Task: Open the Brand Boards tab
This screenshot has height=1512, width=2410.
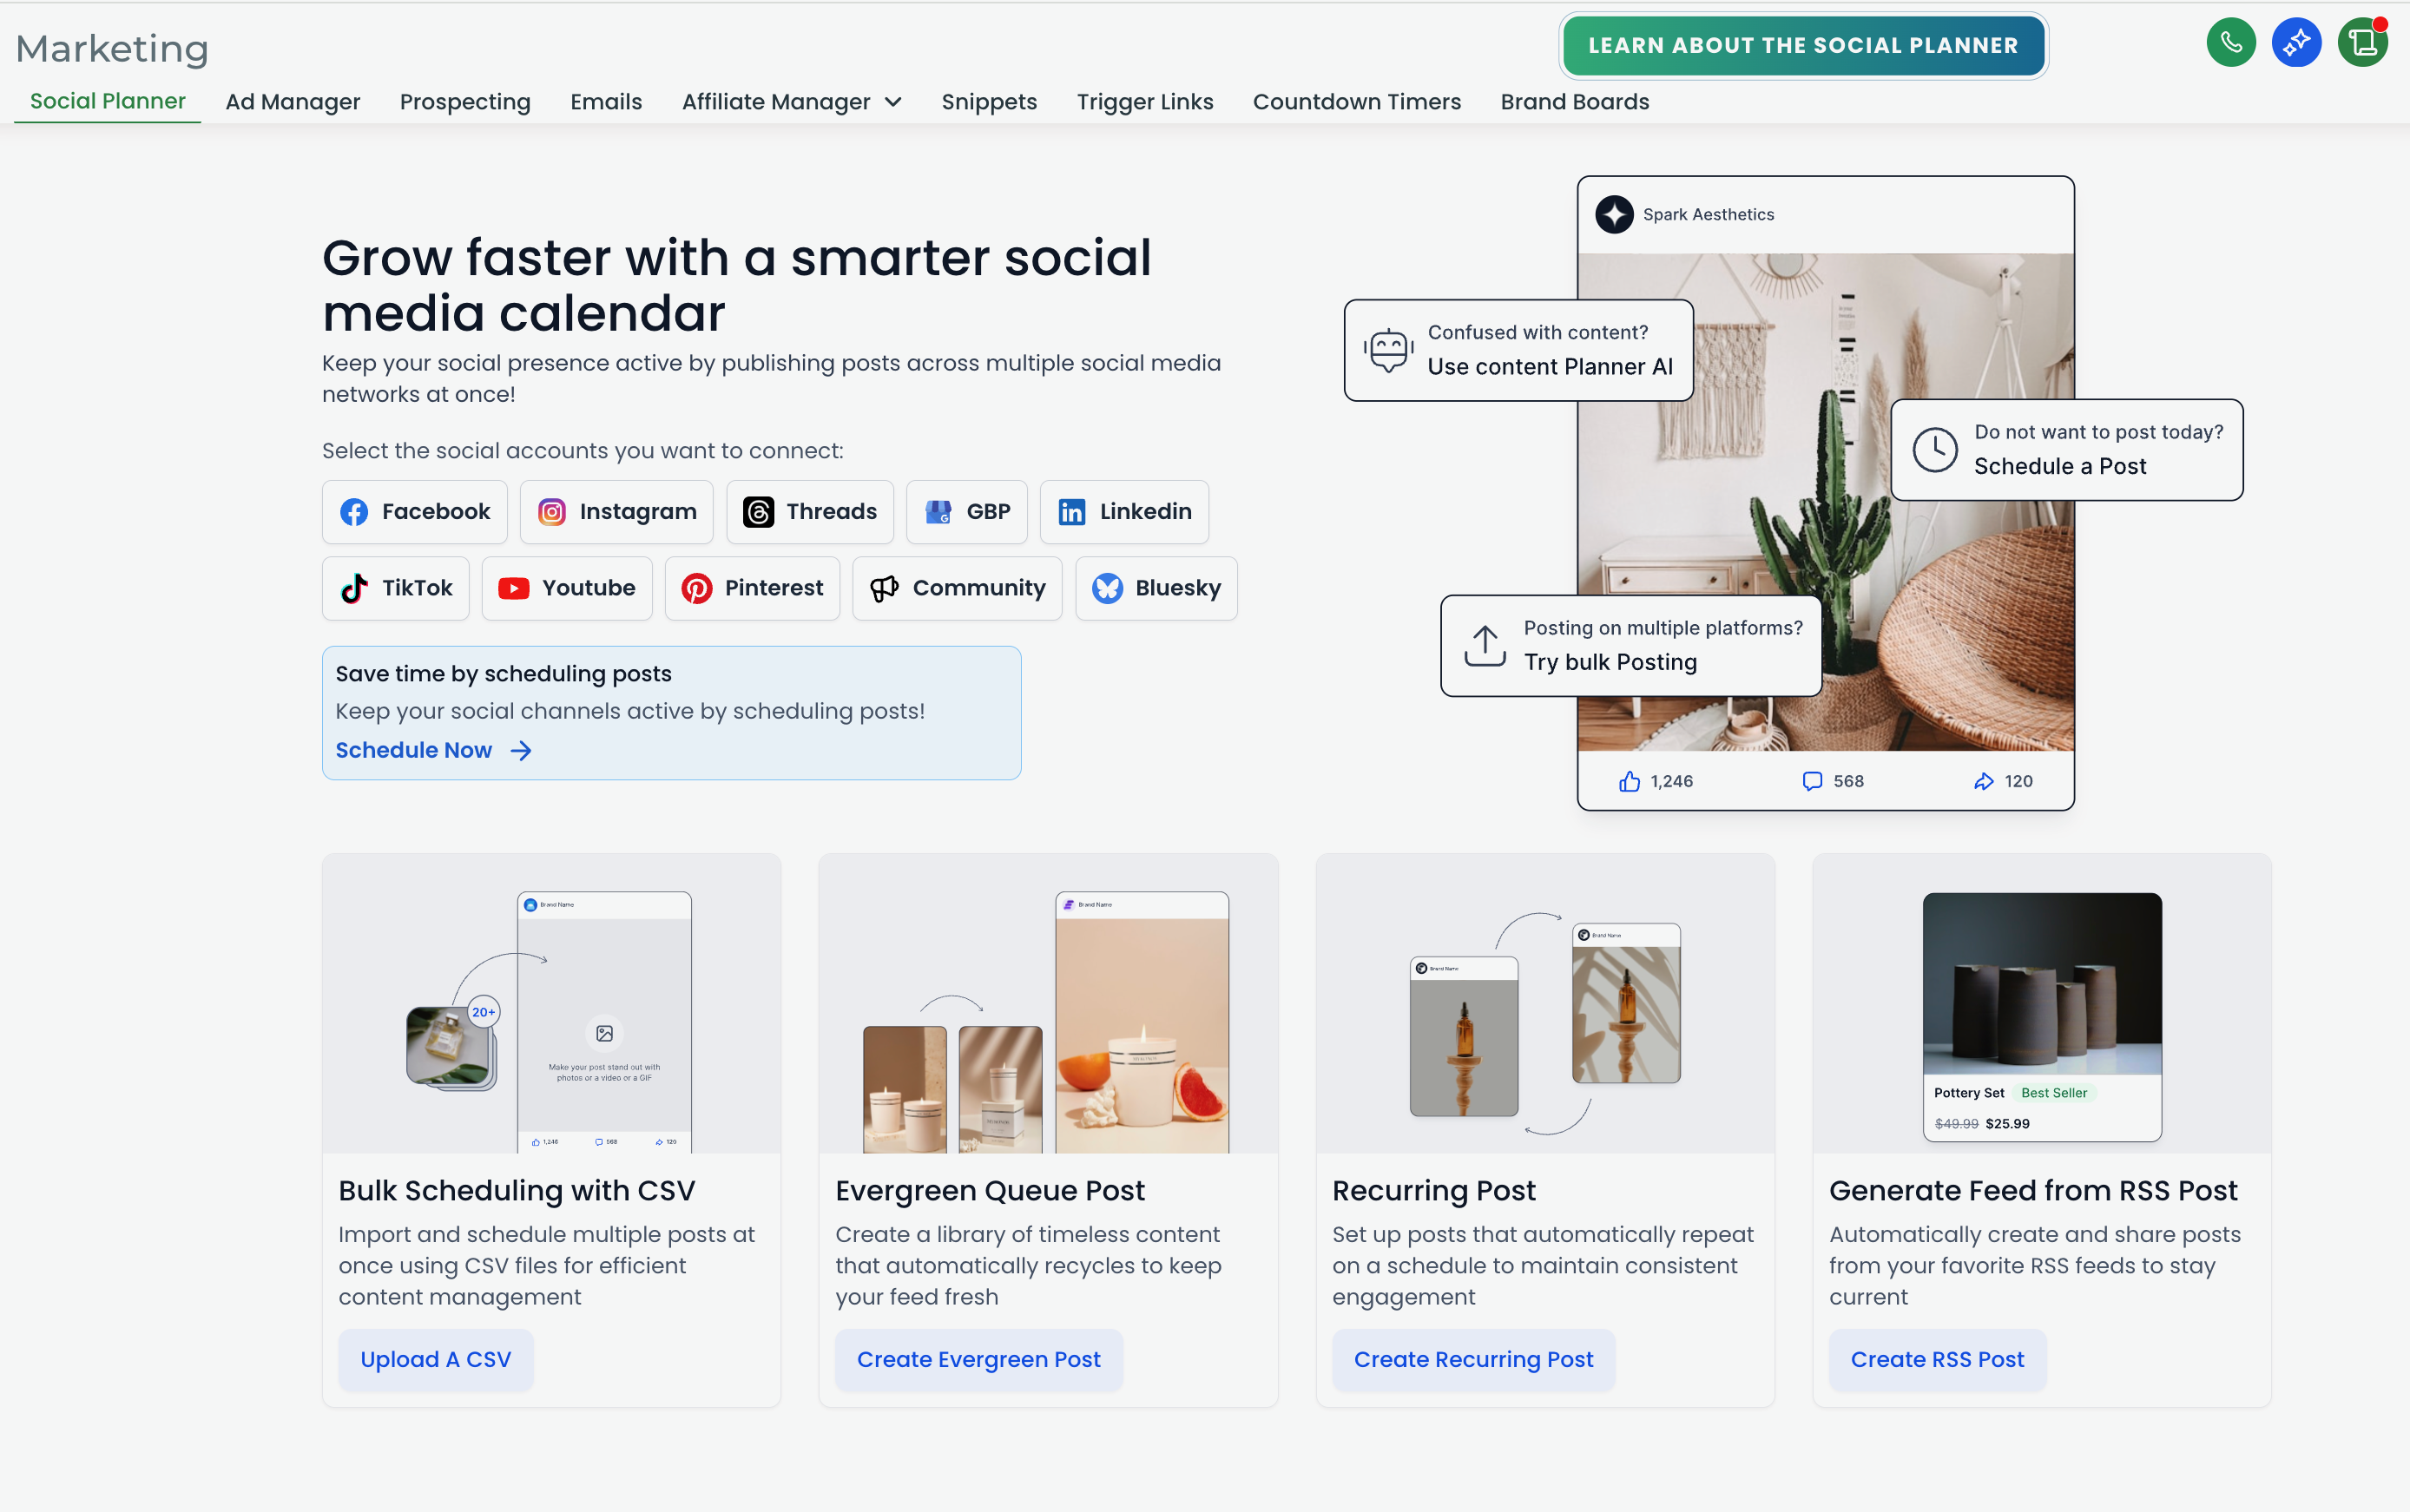Action: click(1574, 102)
